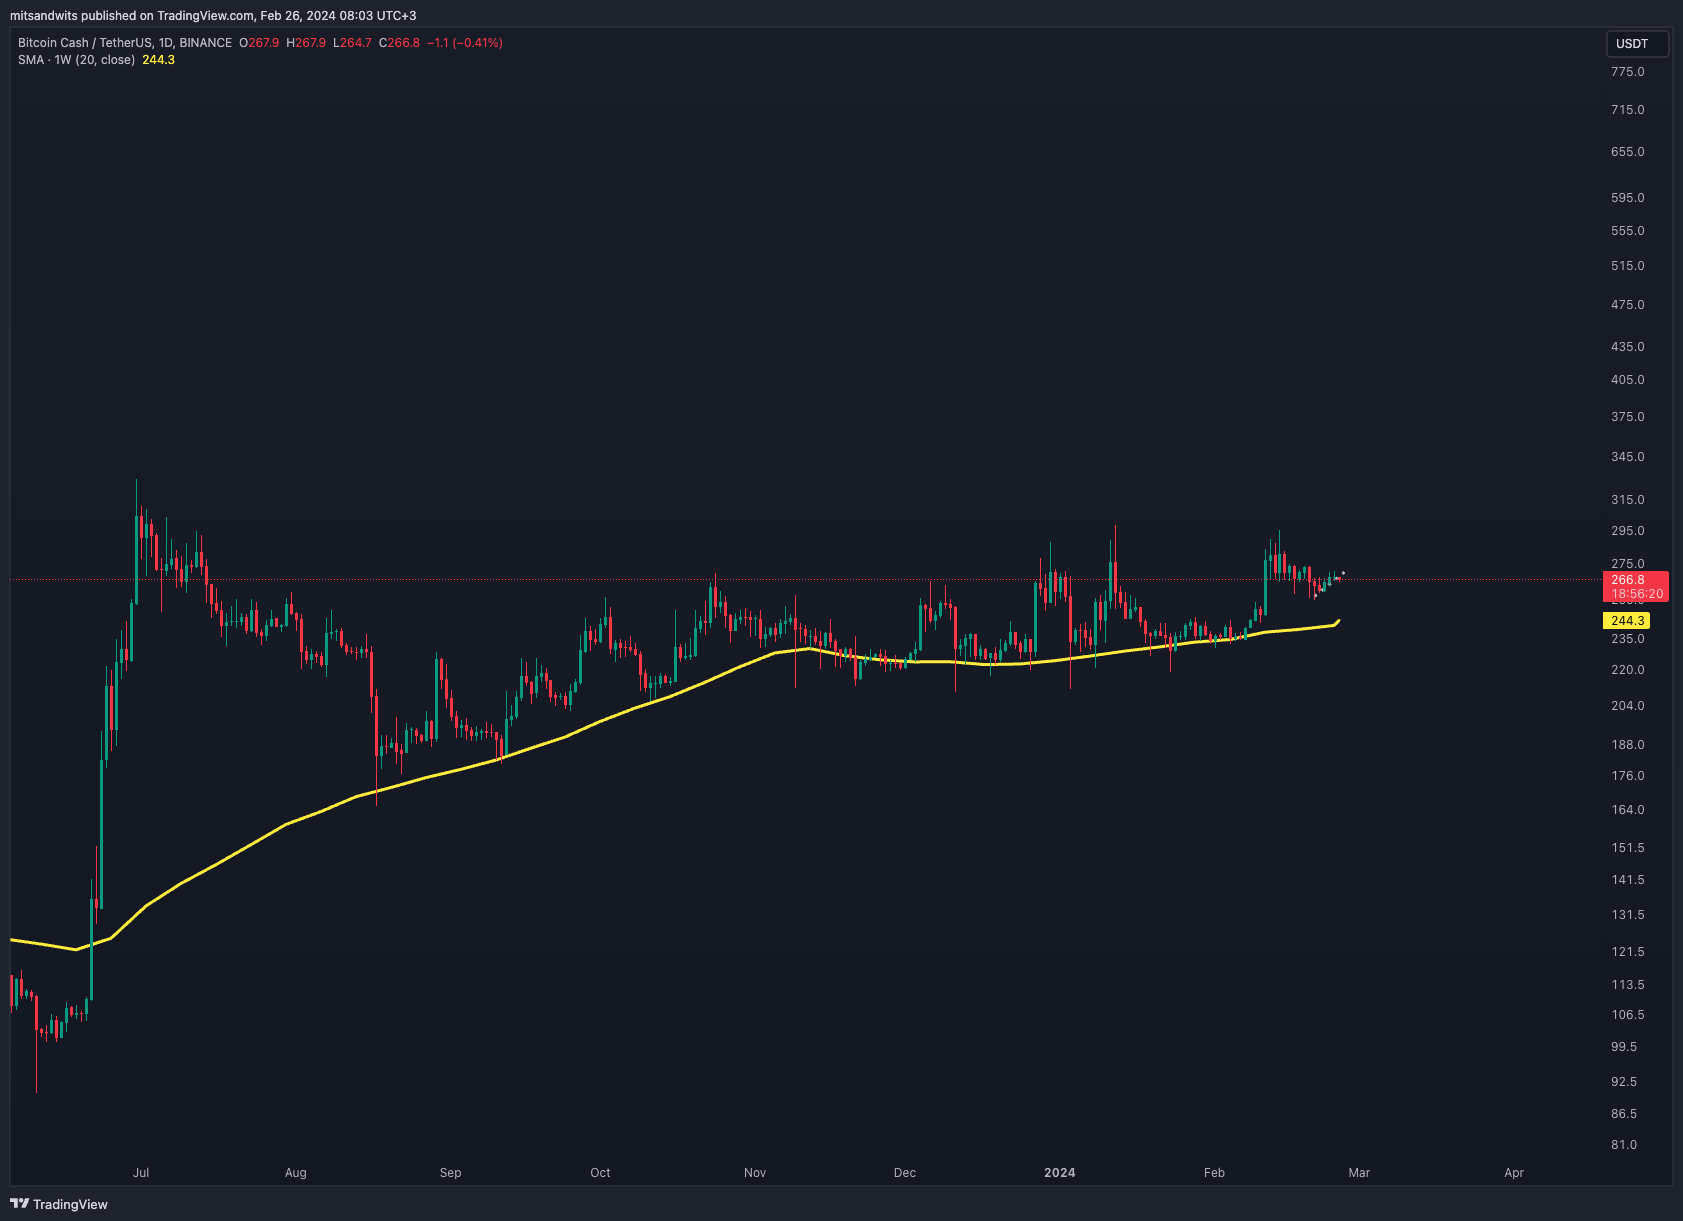Click the published-by header text at top
1683x1221 pixels.
point(213,16)
